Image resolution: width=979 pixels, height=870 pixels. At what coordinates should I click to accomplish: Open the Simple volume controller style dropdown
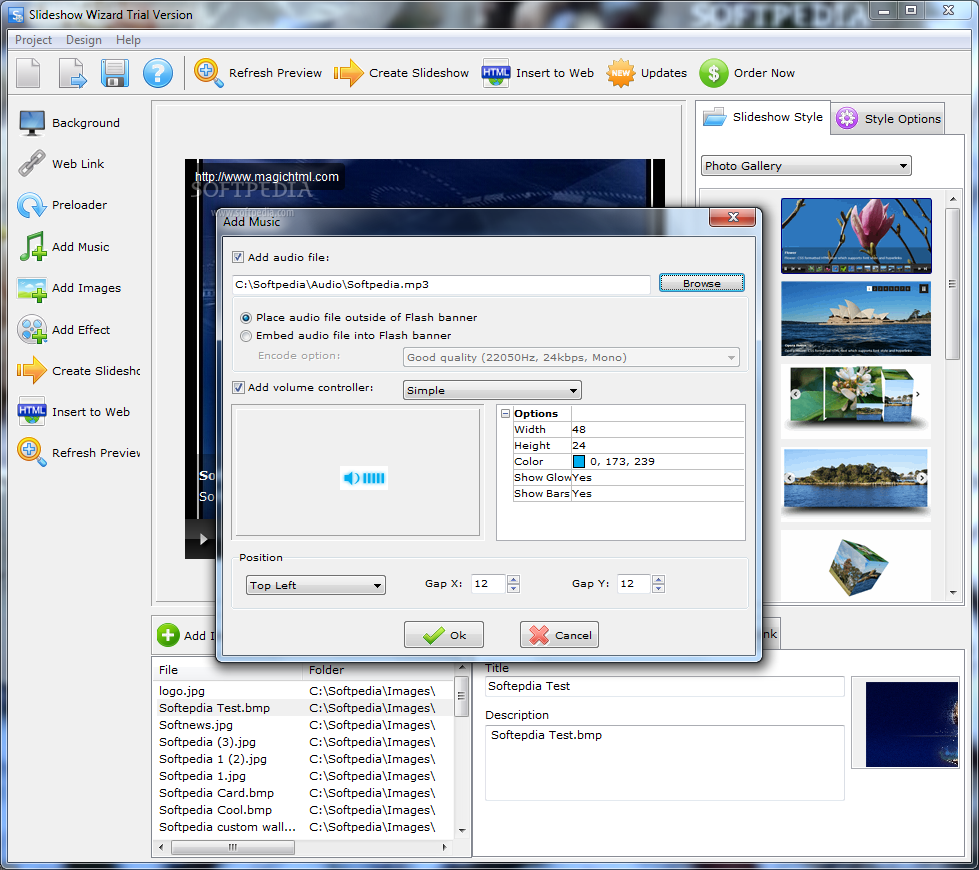[x=492, y=390]
